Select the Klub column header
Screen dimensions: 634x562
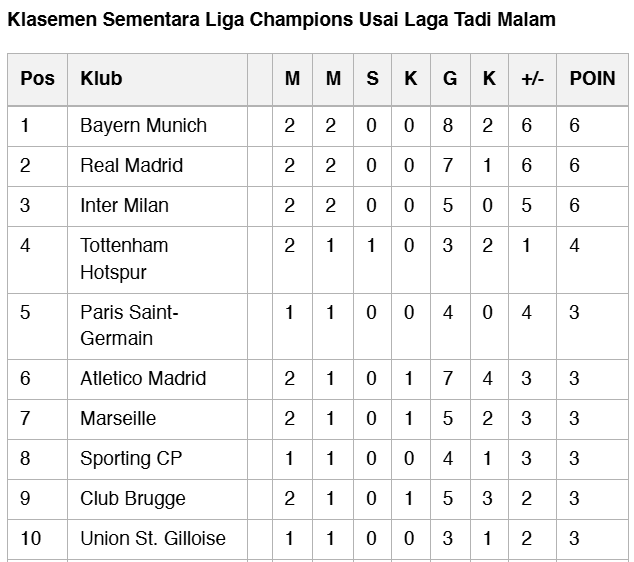[x=101, y=79]
